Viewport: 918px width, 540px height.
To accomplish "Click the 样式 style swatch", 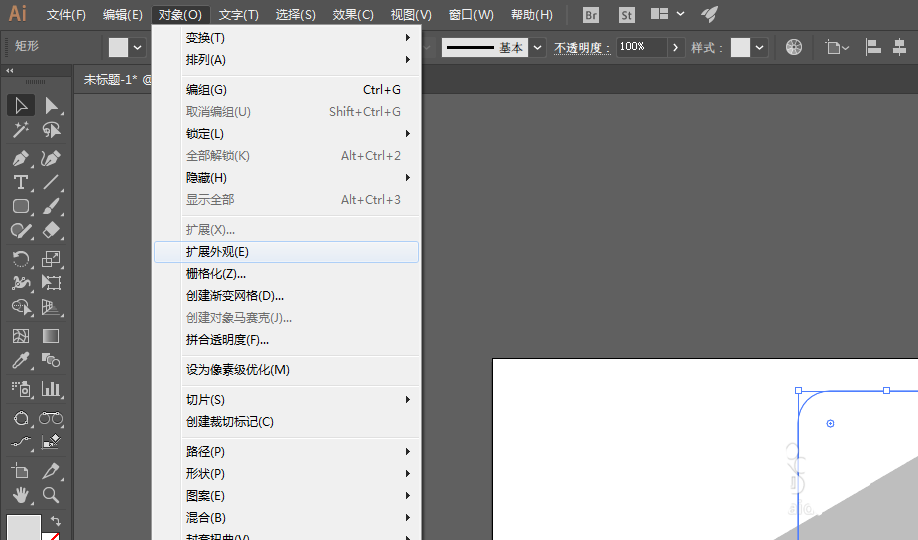I will [740, 47].
